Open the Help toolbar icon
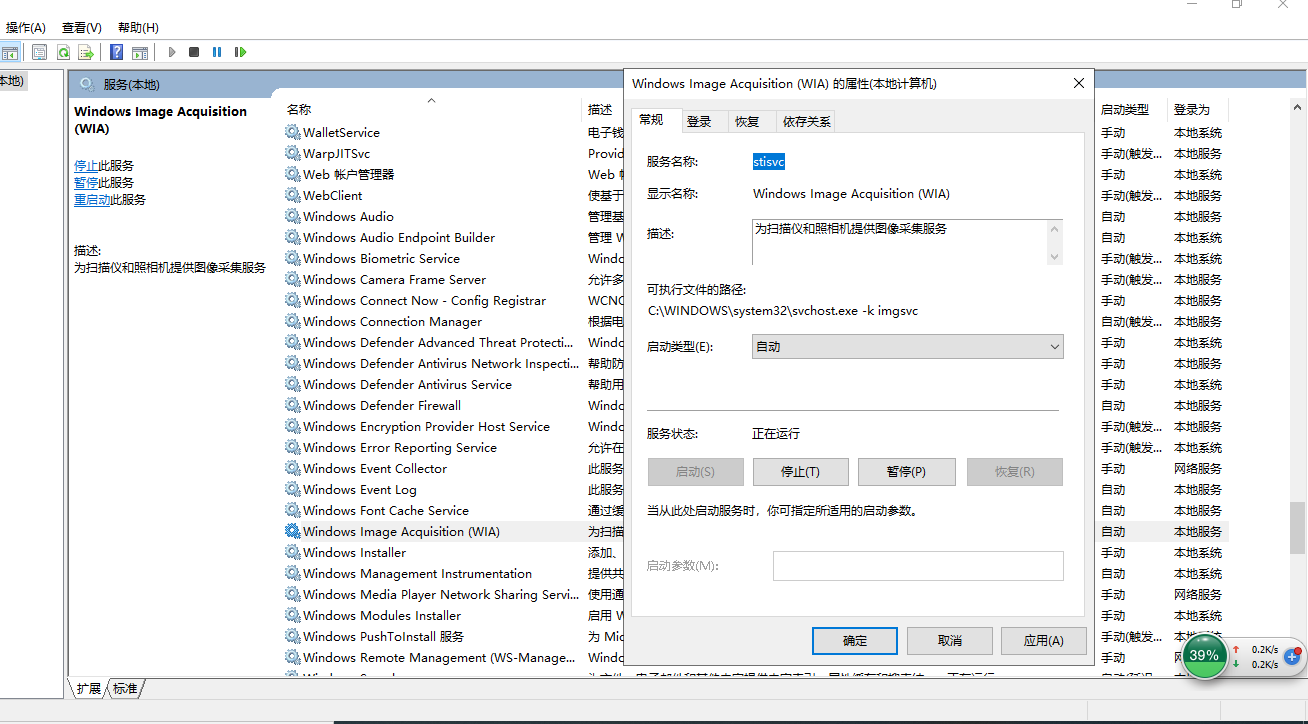The height and width of the screenshot is (724, 1308). click(117, 52)
